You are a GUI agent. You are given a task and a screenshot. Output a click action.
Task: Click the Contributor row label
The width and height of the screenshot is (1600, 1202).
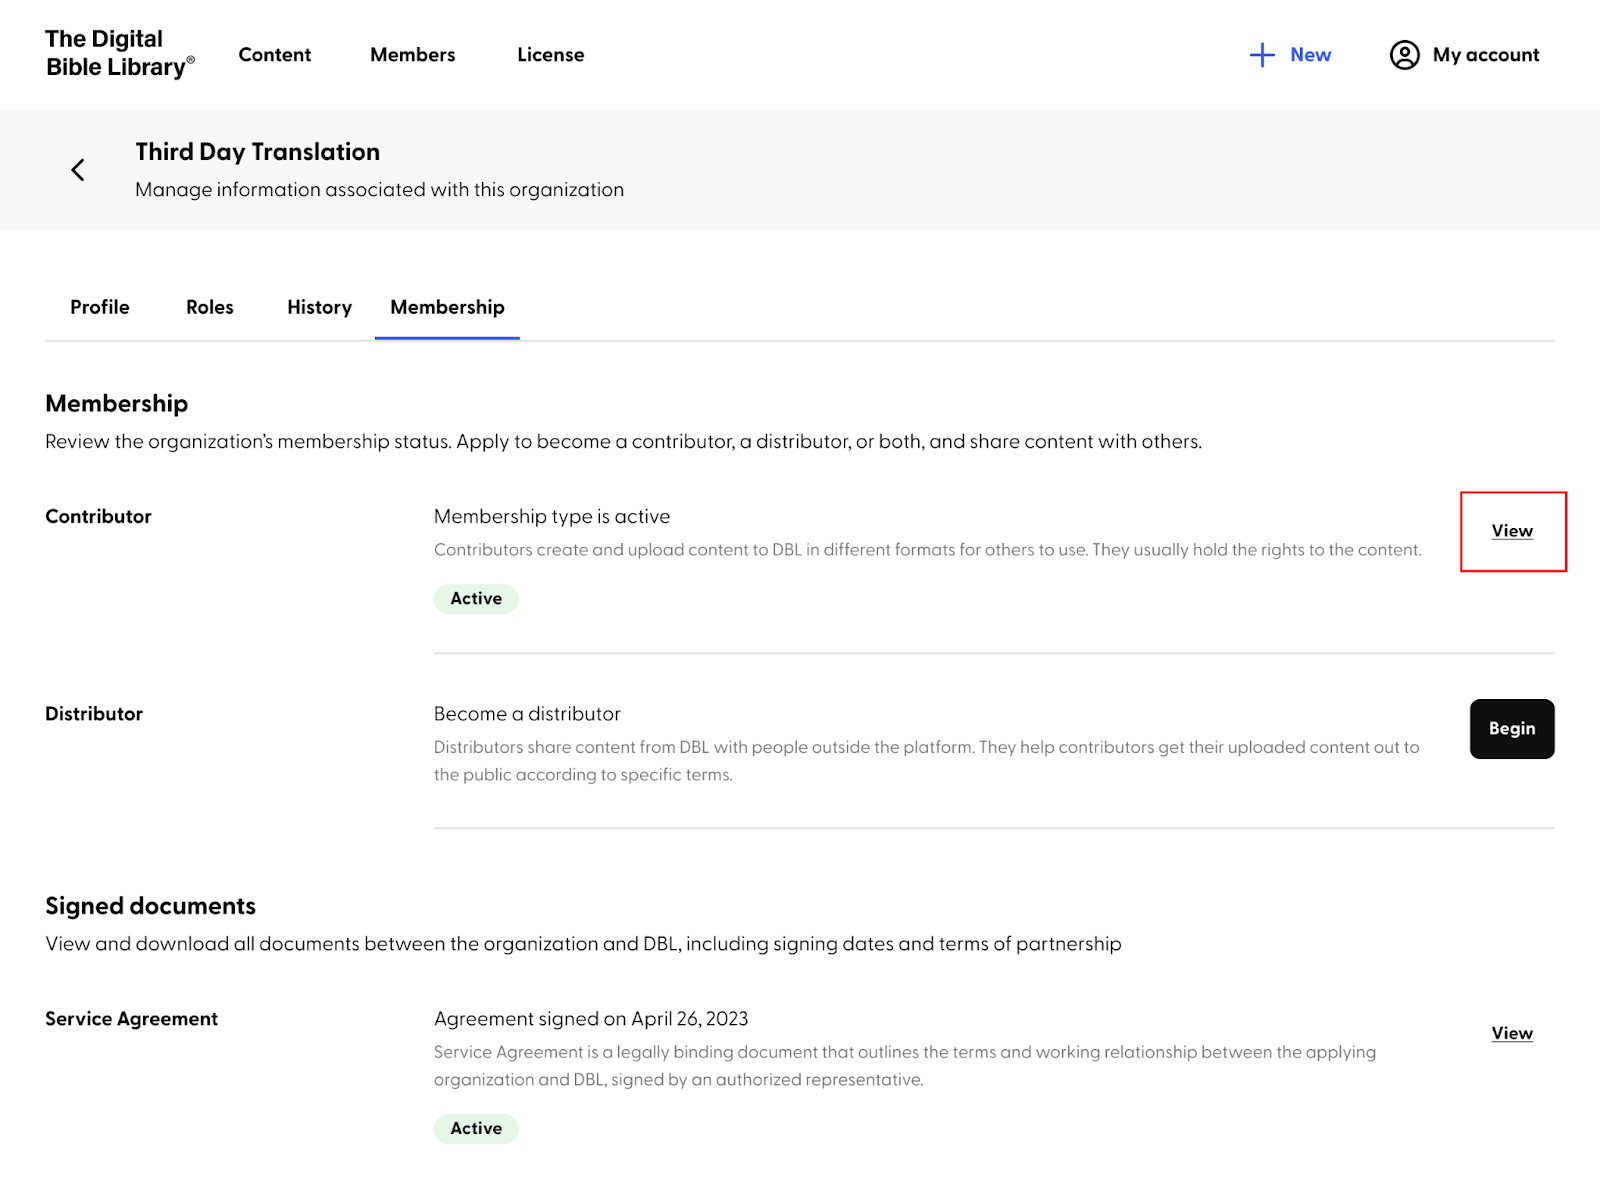coord(98,517)
